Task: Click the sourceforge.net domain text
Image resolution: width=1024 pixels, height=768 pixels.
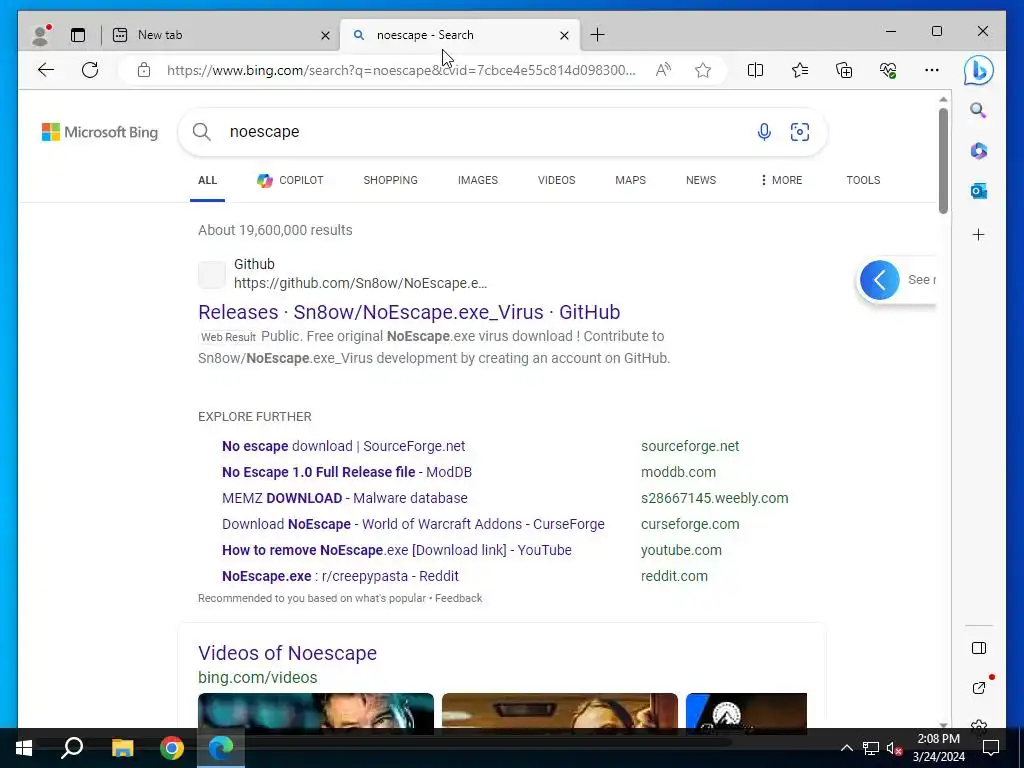Action: 690,446
